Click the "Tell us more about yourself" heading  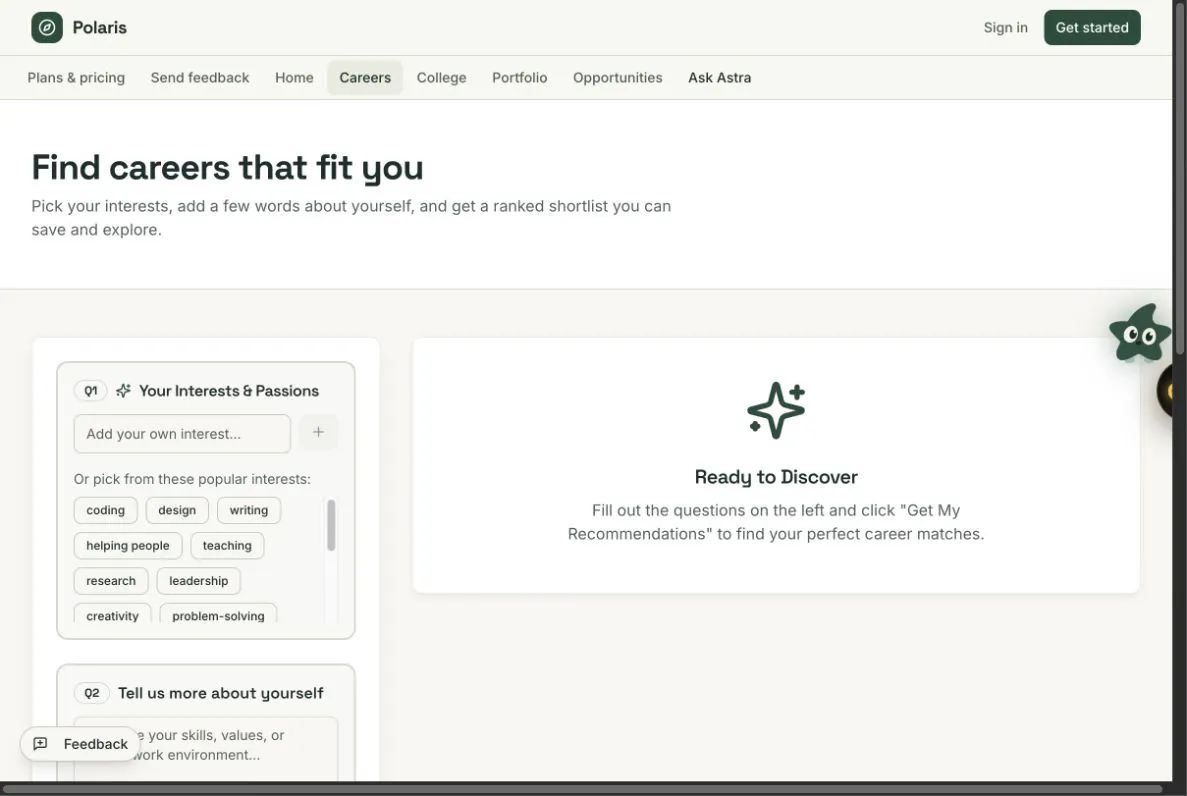click(x=220, y=693)
